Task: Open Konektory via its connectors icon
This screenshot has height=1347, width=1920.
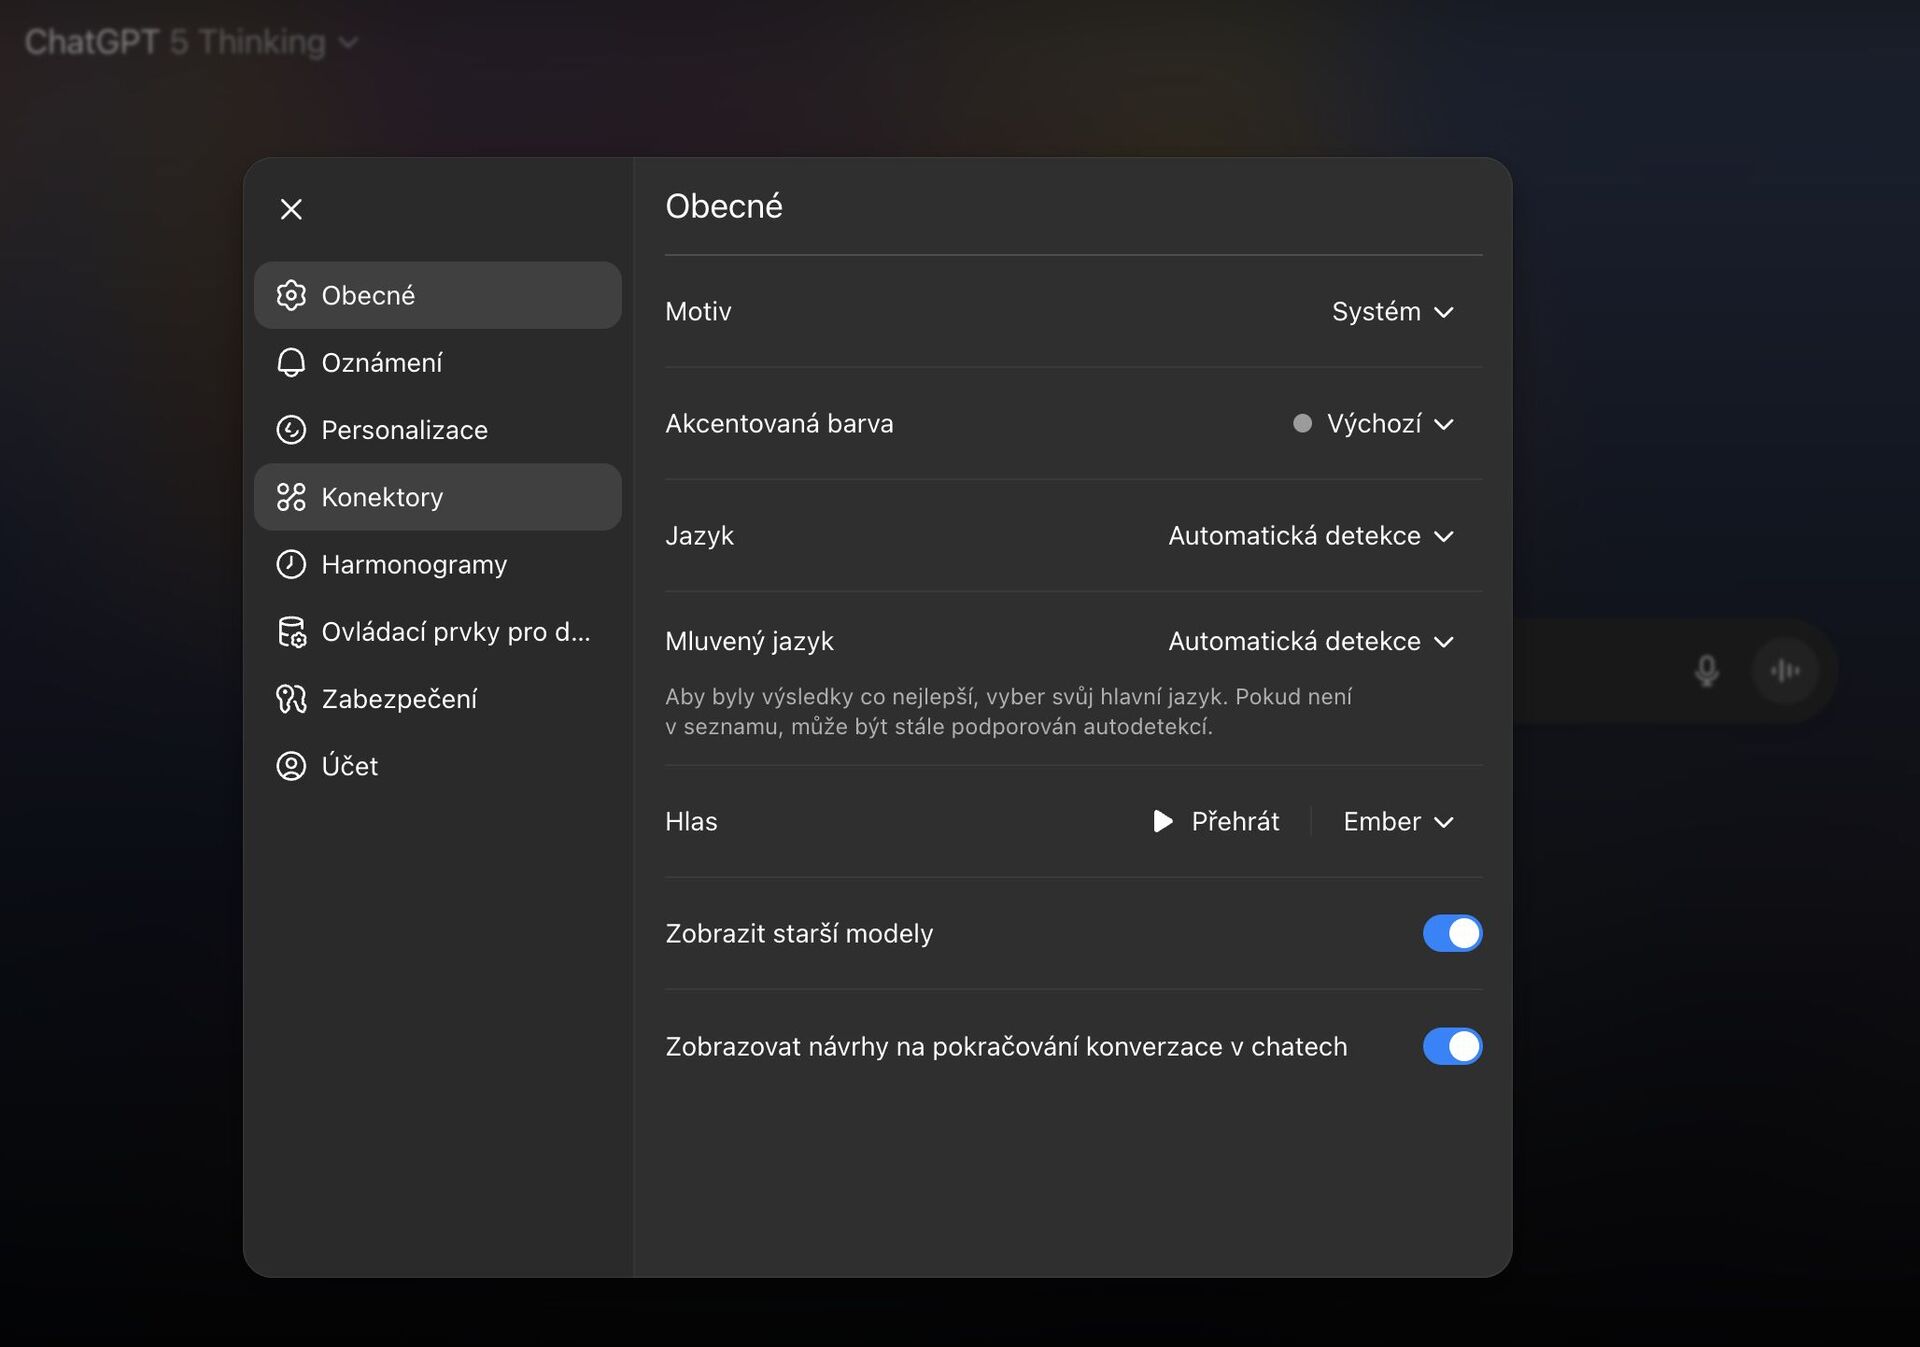Action: [x=291, y=497]
